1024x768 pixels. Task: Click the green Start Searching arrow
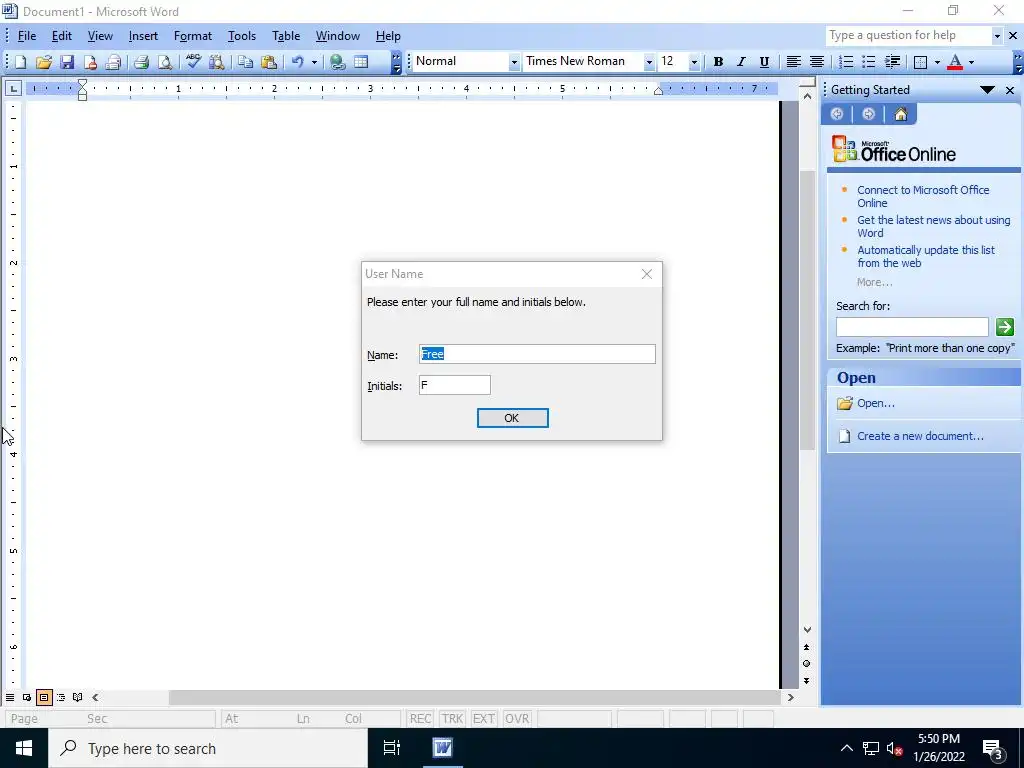point(1004,327)
